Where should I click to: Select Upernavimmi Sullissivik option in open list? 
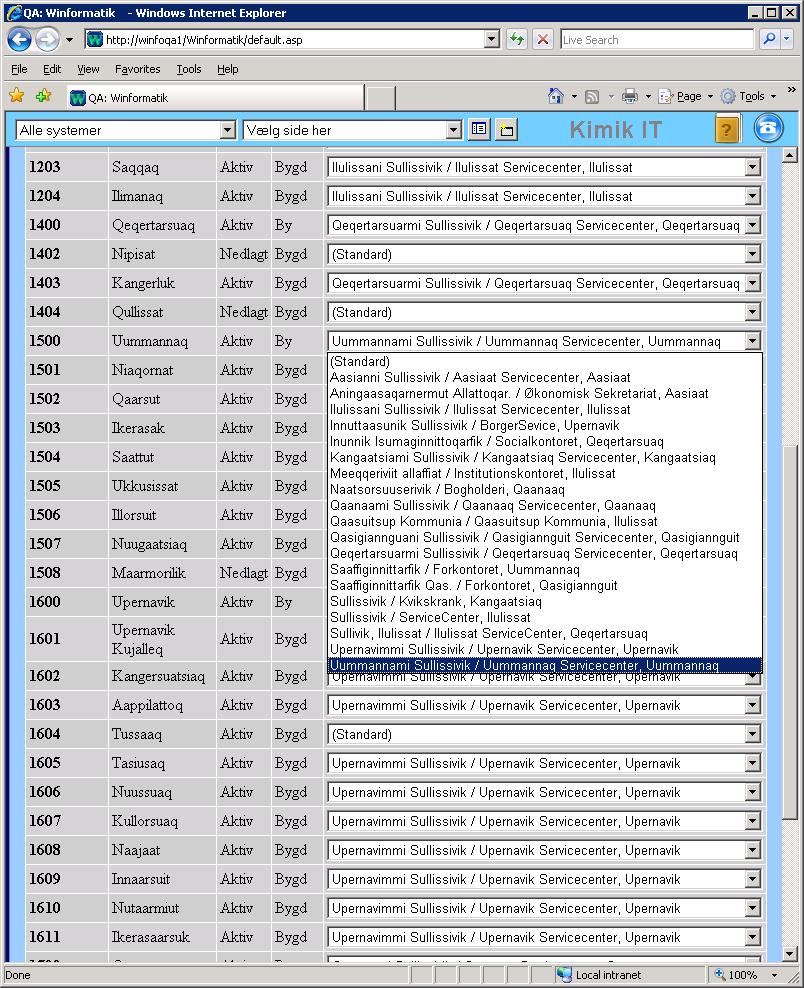pos(545,649)
